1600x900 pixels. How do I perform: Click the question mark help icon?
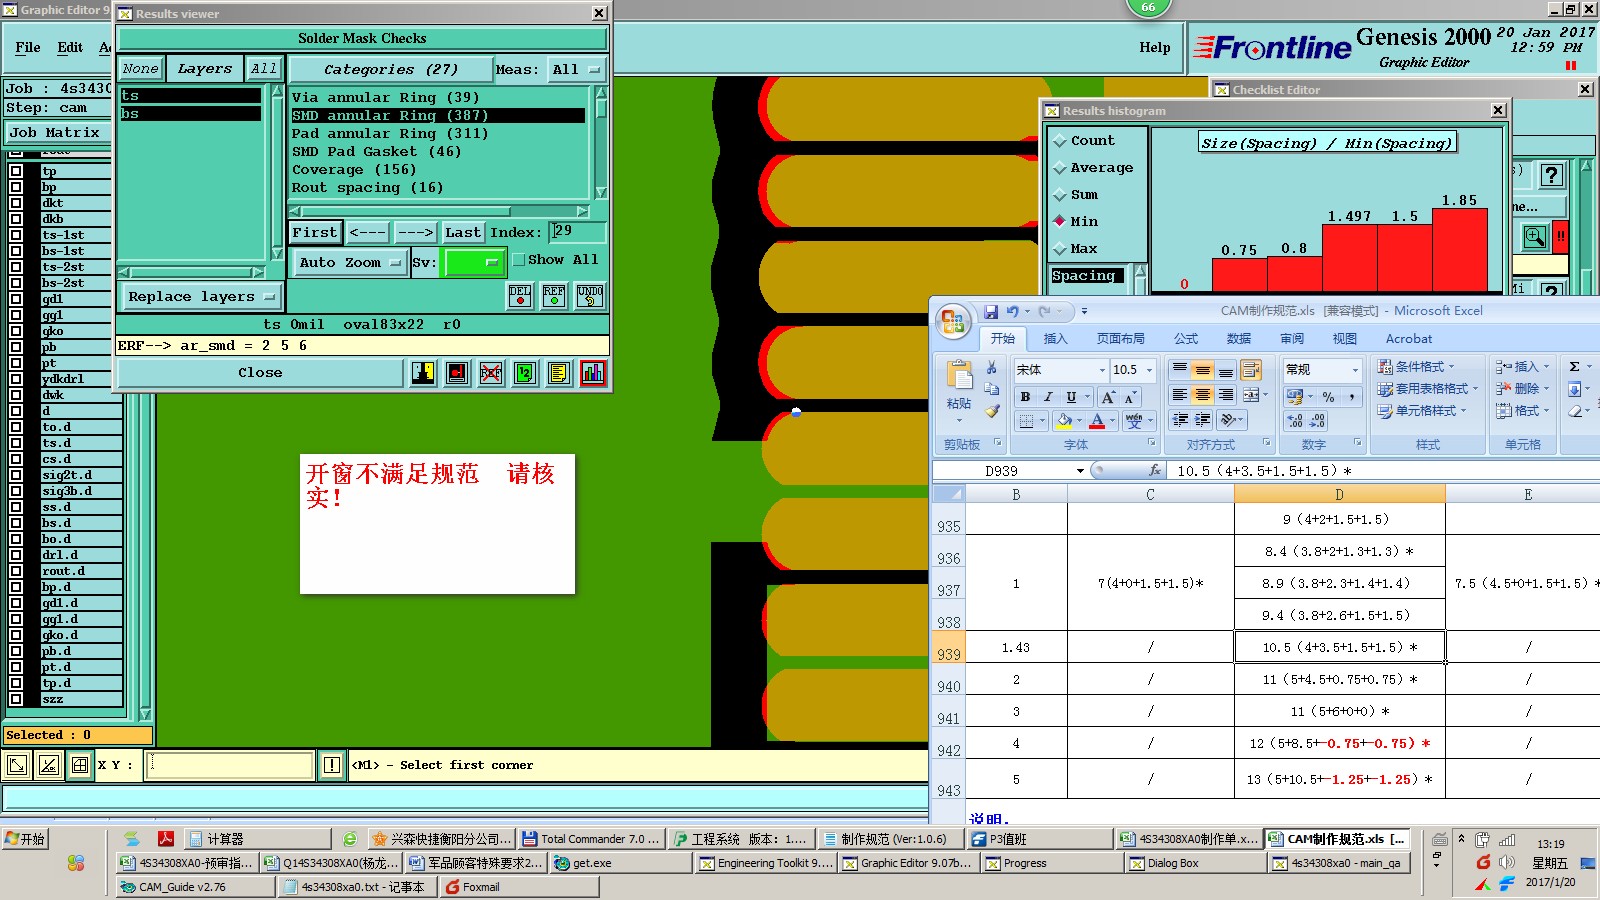coord(1551,175)
